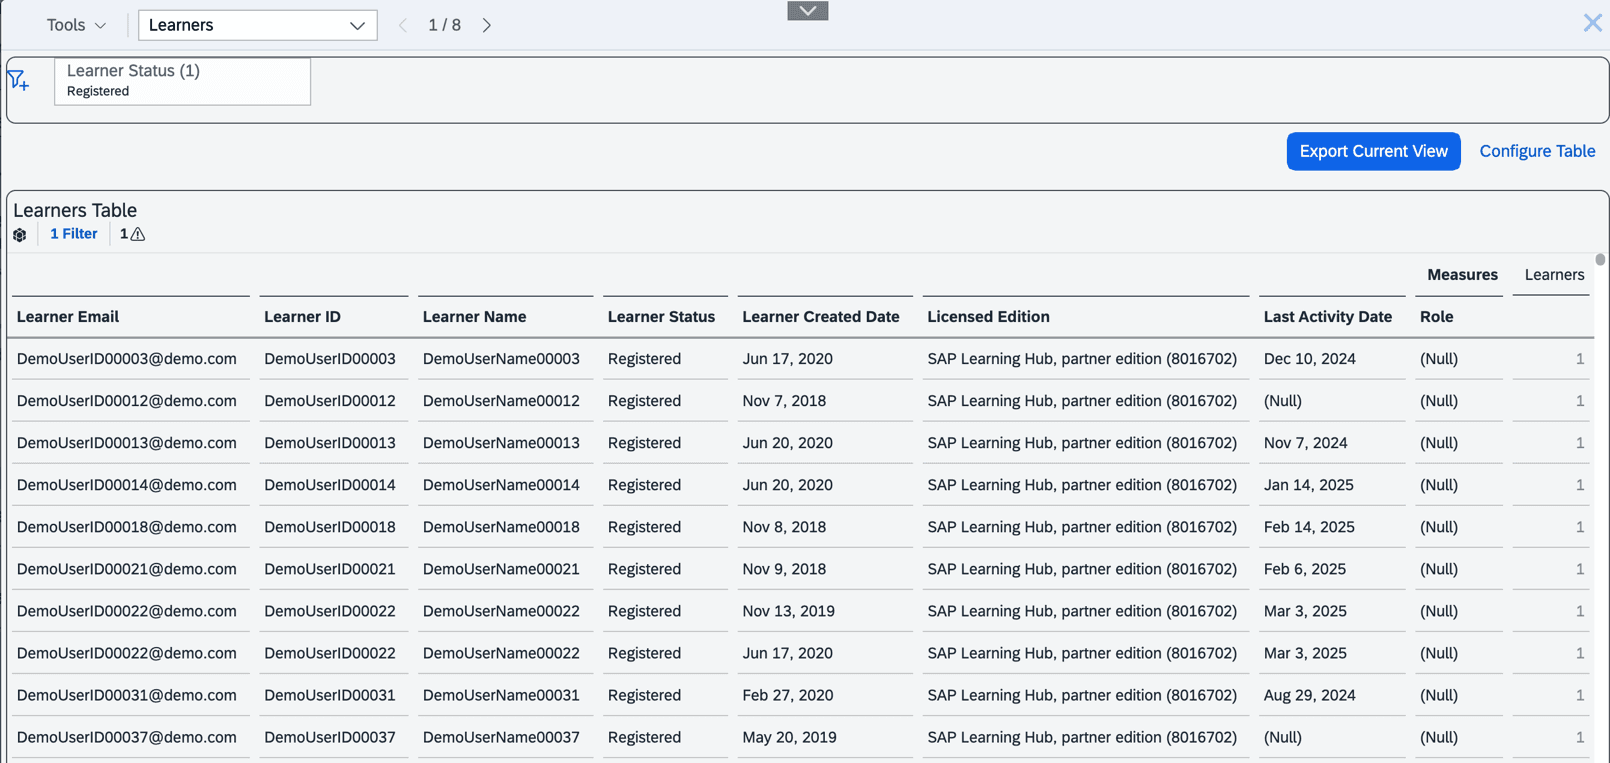The height and width of the screenshot is (763, 1610).
Task: Select cell DemoUserID00014@demo.com
Action: click(x=127, y=485)
